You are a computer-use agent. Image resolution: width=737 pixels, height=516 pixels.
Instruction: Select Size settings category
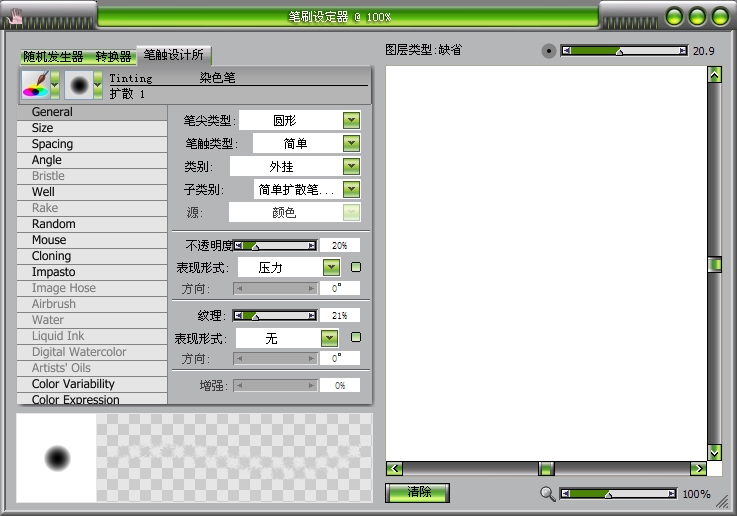pos(92,128)
